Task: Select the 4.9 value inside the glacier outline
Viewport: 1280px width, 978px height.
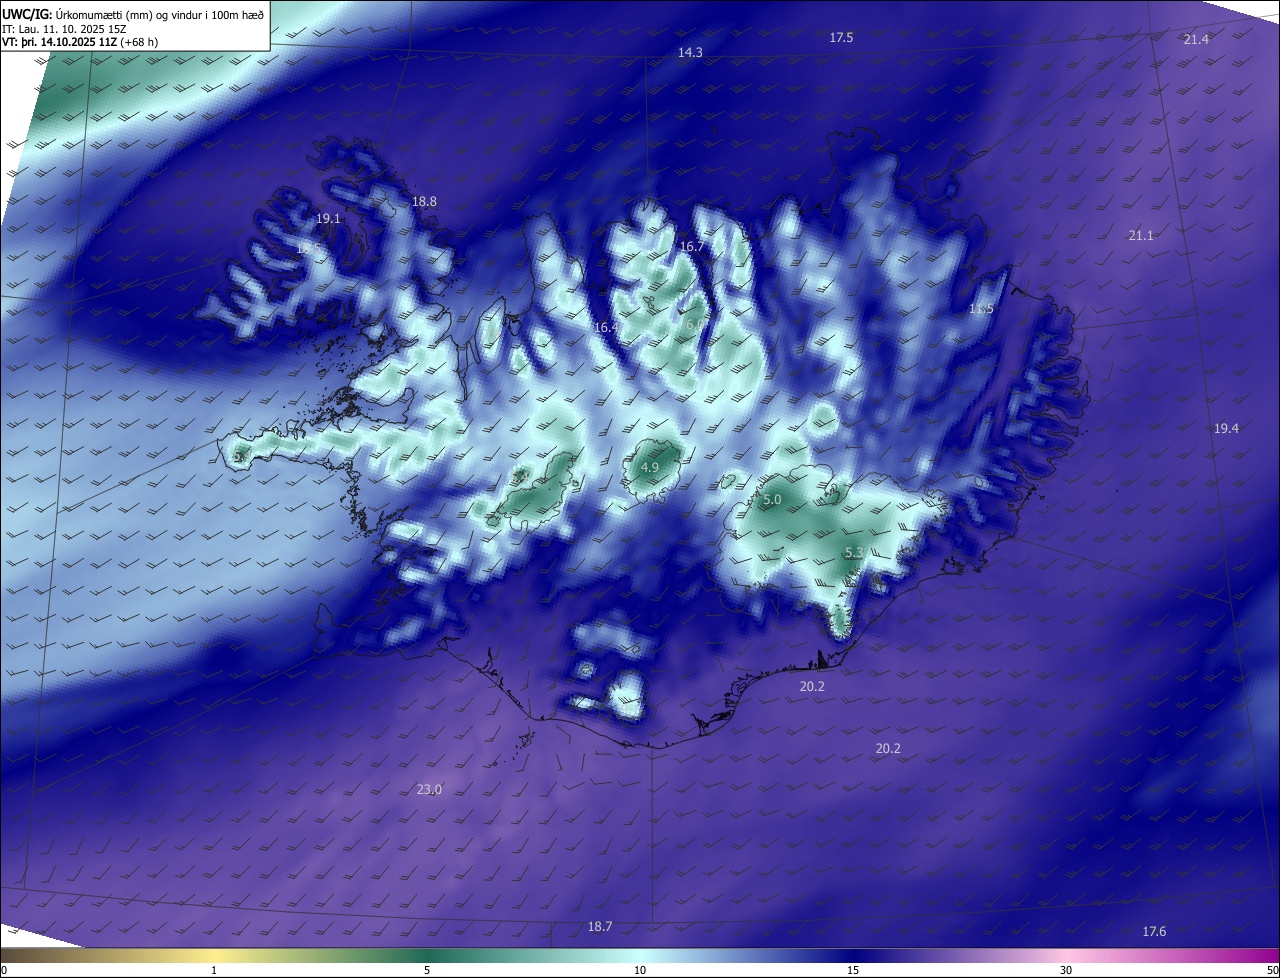Action: tap(650, 467)
